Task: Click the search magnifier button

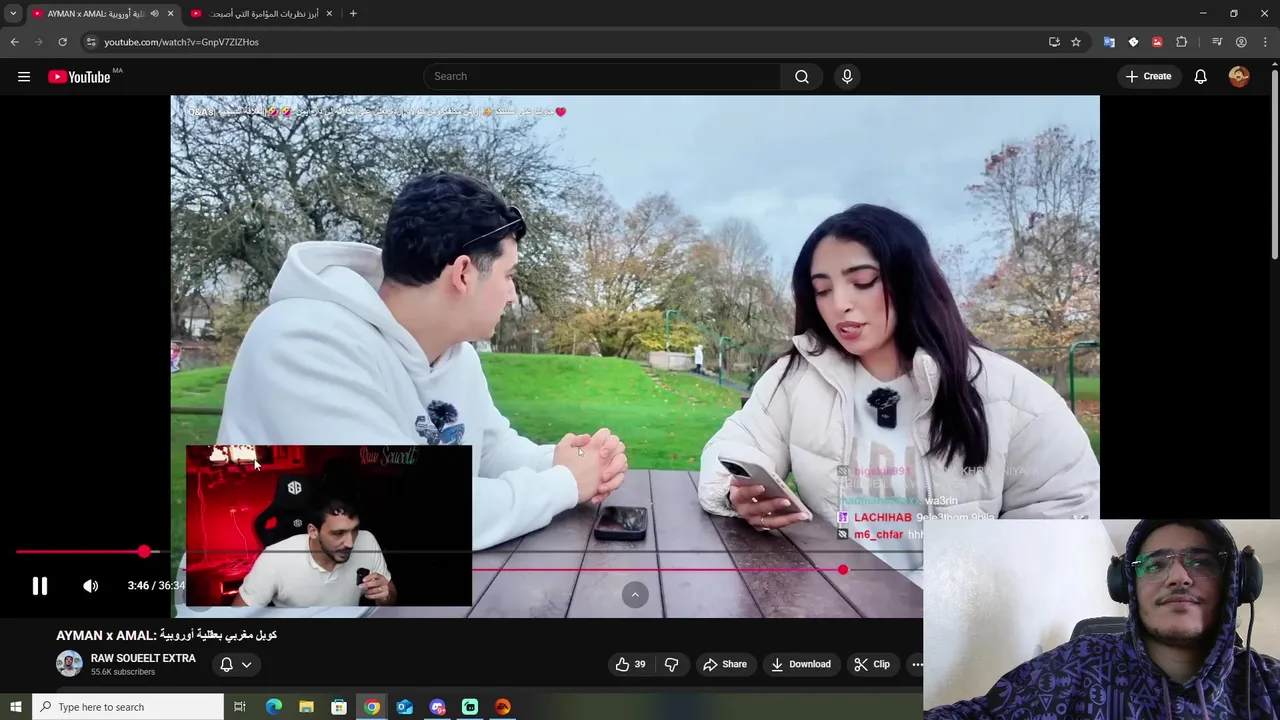Action: pyautogui.click(x=802, y=77)
